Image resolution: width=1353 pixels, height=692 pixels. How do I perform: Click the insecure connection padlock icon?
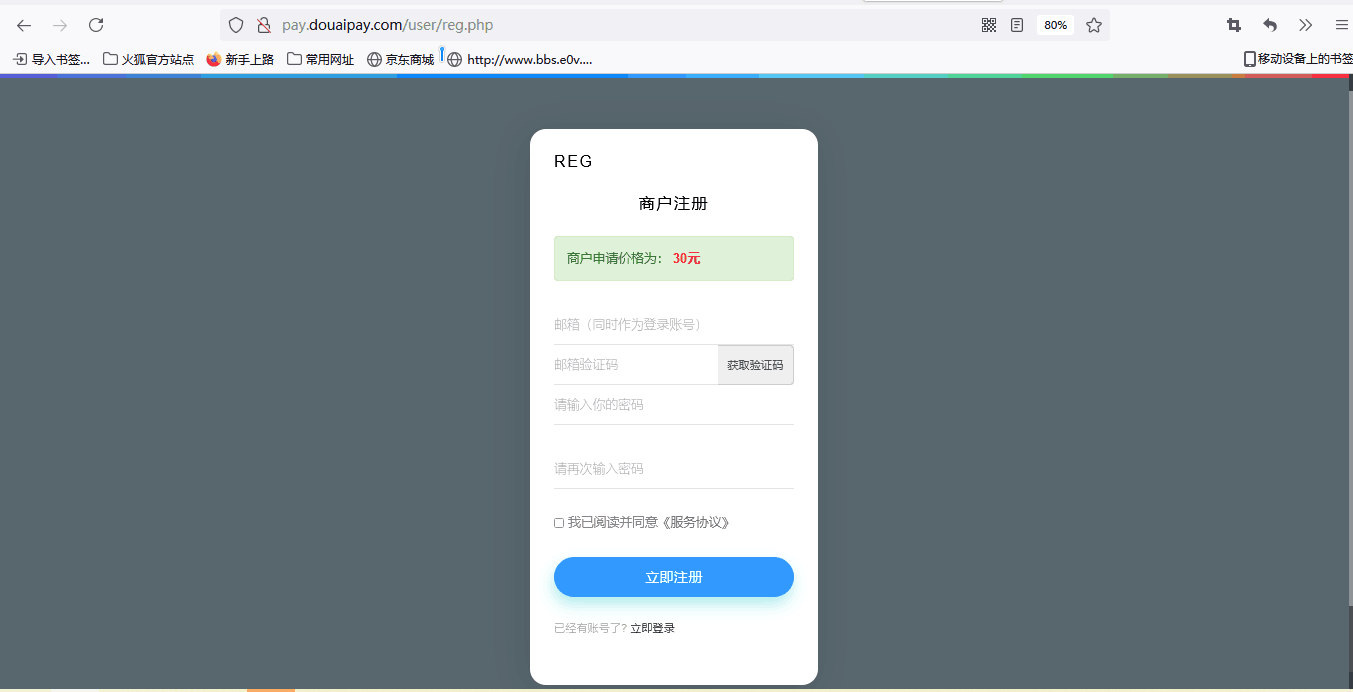click(x=262, y=24)
